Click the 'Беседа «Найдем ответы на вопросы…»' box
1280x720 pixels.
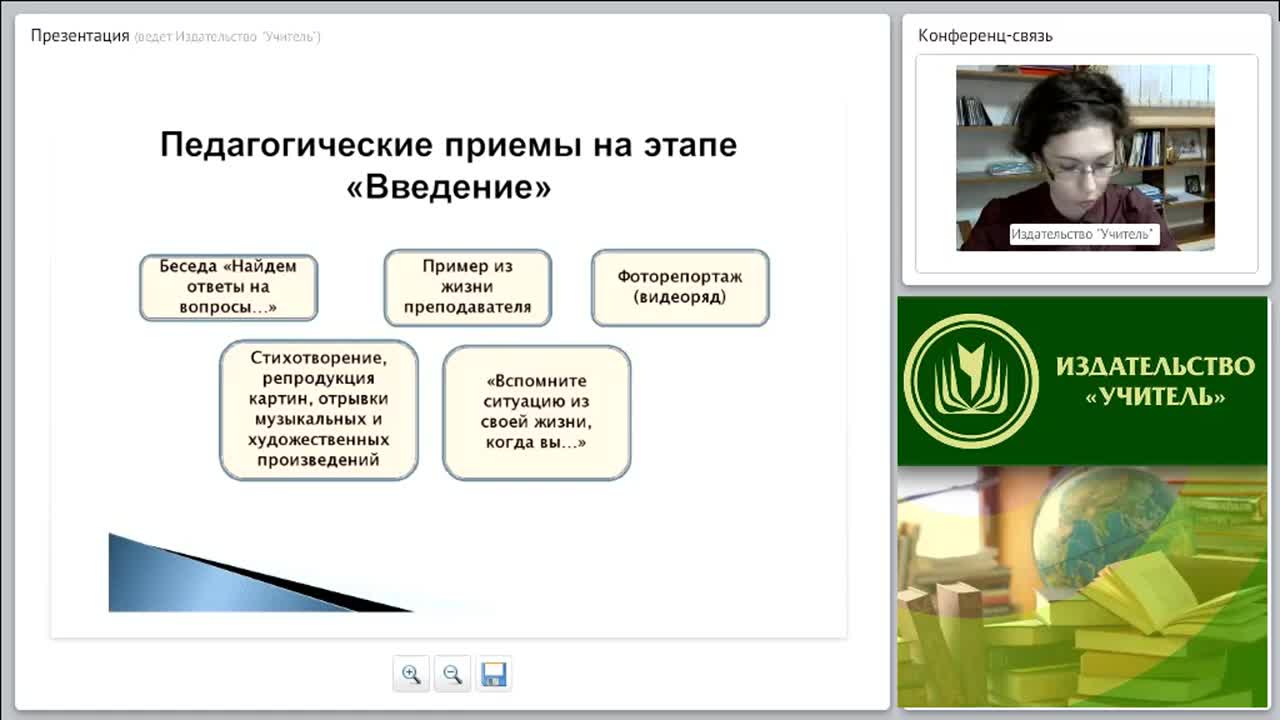(229, 287)
